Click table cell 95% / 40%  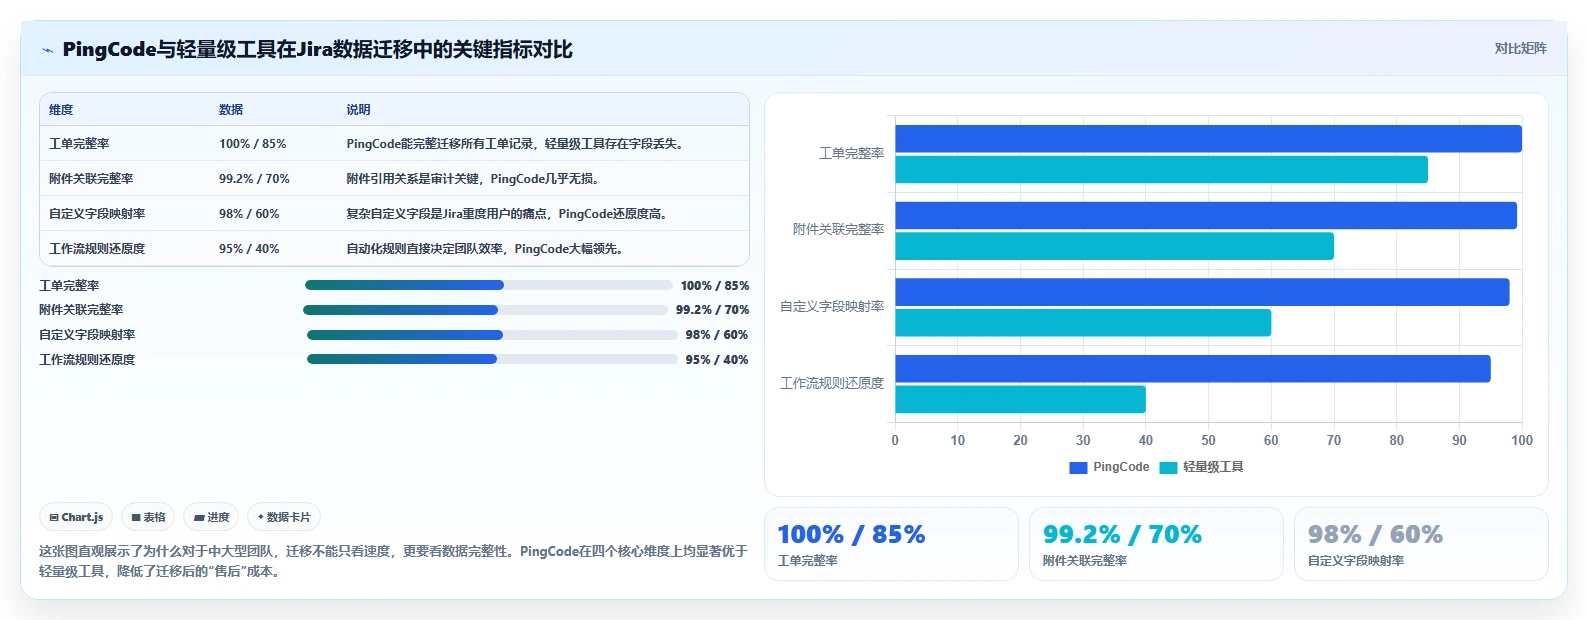[249, 249]
